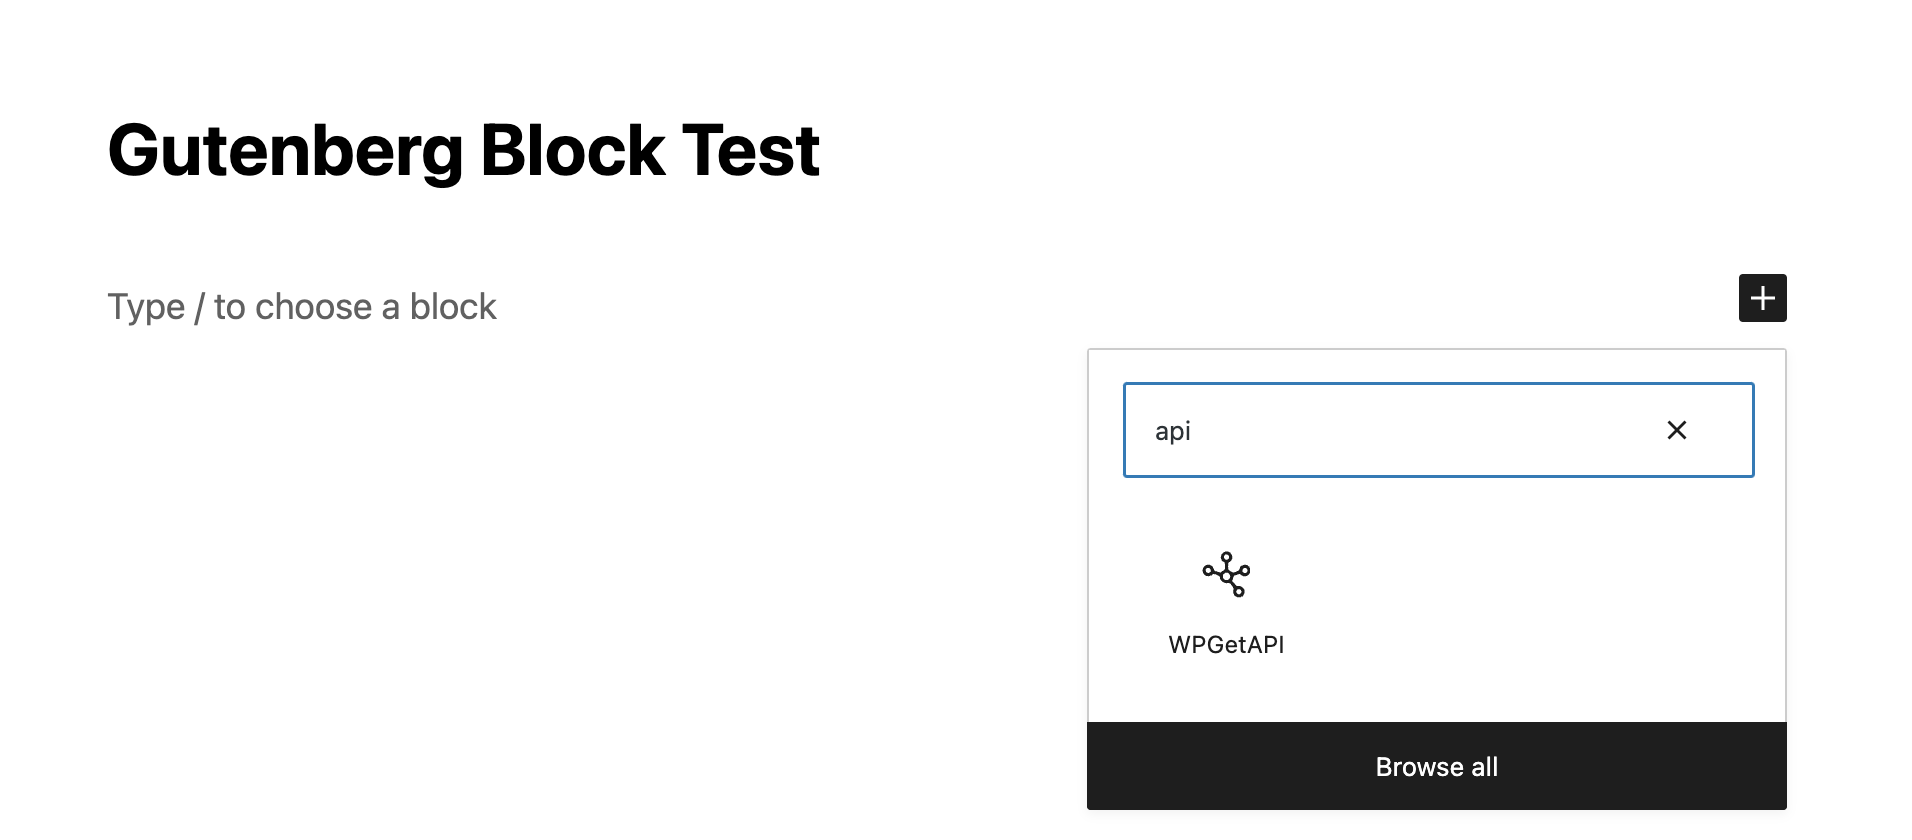1912x840 pixels.
Task: Click the Type / to choose a block text
Action: 301,307
